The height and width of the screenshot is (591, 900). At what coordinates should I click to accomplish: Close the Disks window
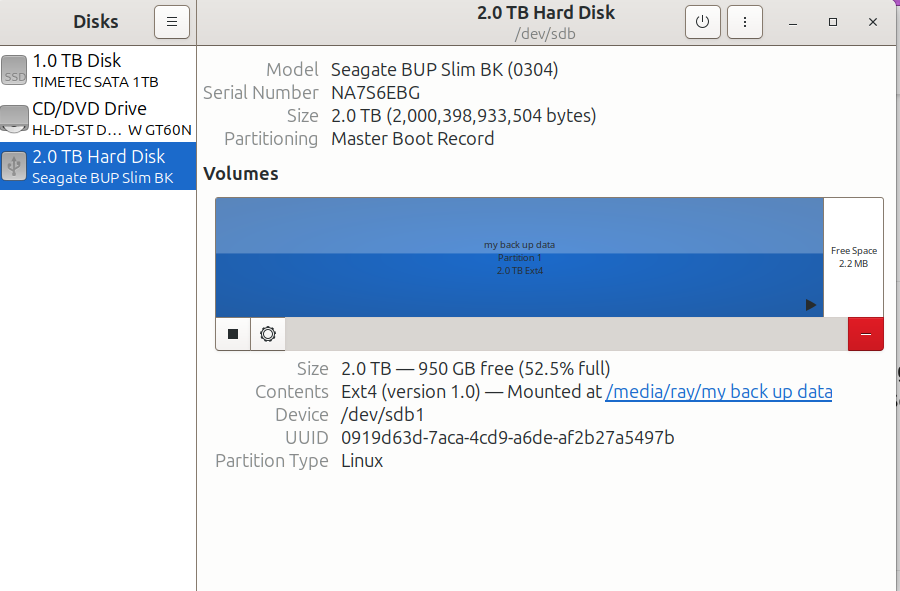pyautogui.click(x=873, y=22)
